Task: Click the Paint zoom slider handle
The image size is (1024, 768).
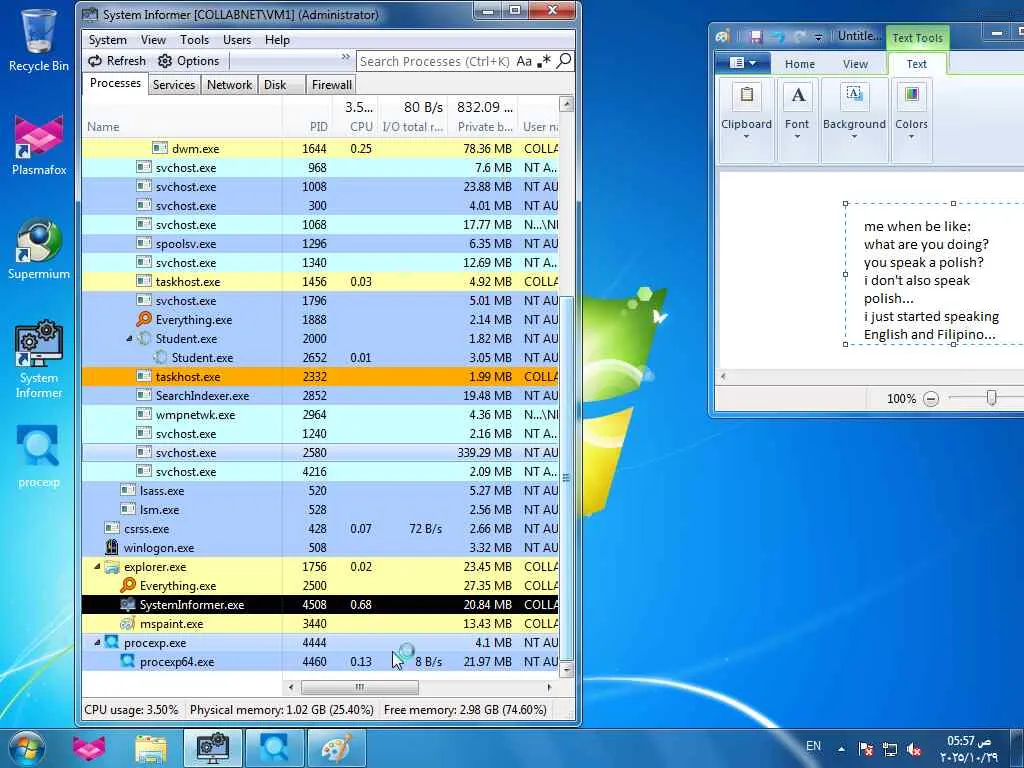Action: [991, 397]
